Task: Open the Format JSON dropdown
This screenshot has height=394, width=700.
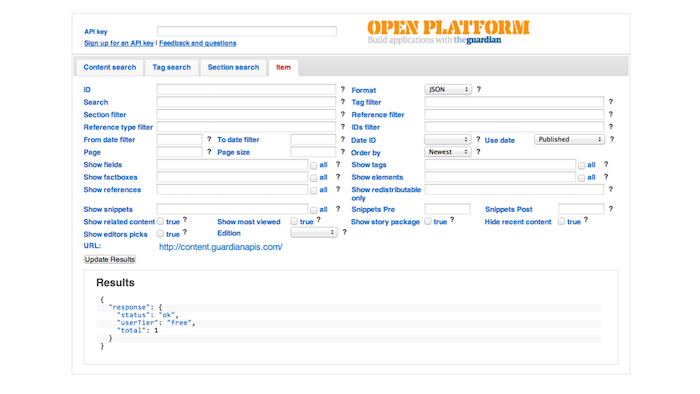Action: [448, 89]
